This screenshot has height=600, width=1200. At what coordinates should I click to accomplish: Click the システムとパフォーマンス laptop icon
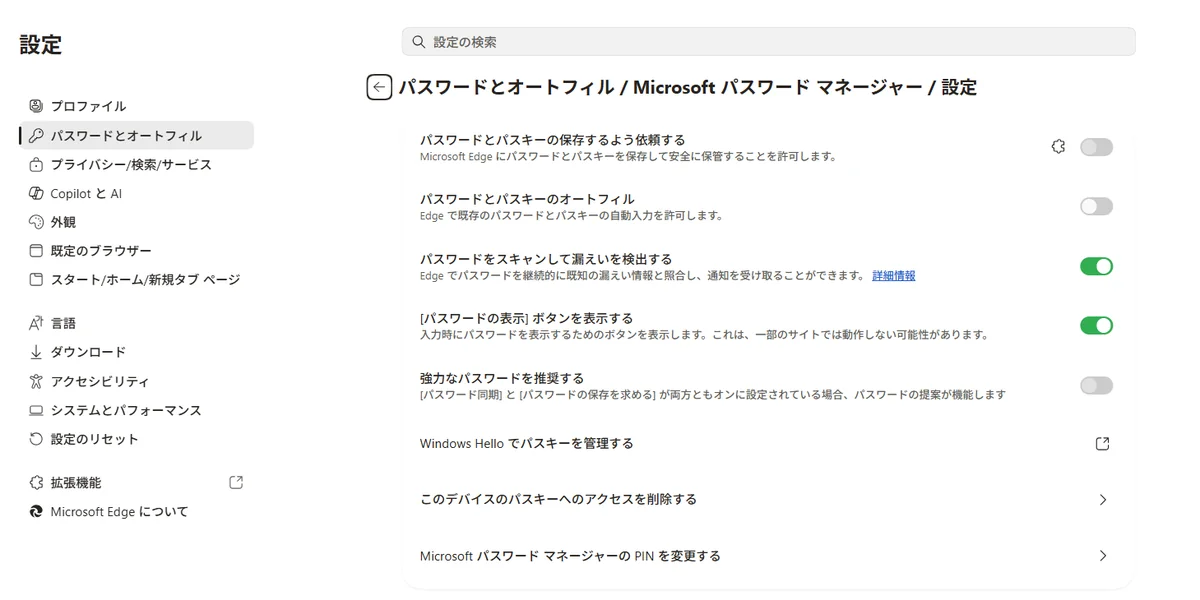coord(36,410)
